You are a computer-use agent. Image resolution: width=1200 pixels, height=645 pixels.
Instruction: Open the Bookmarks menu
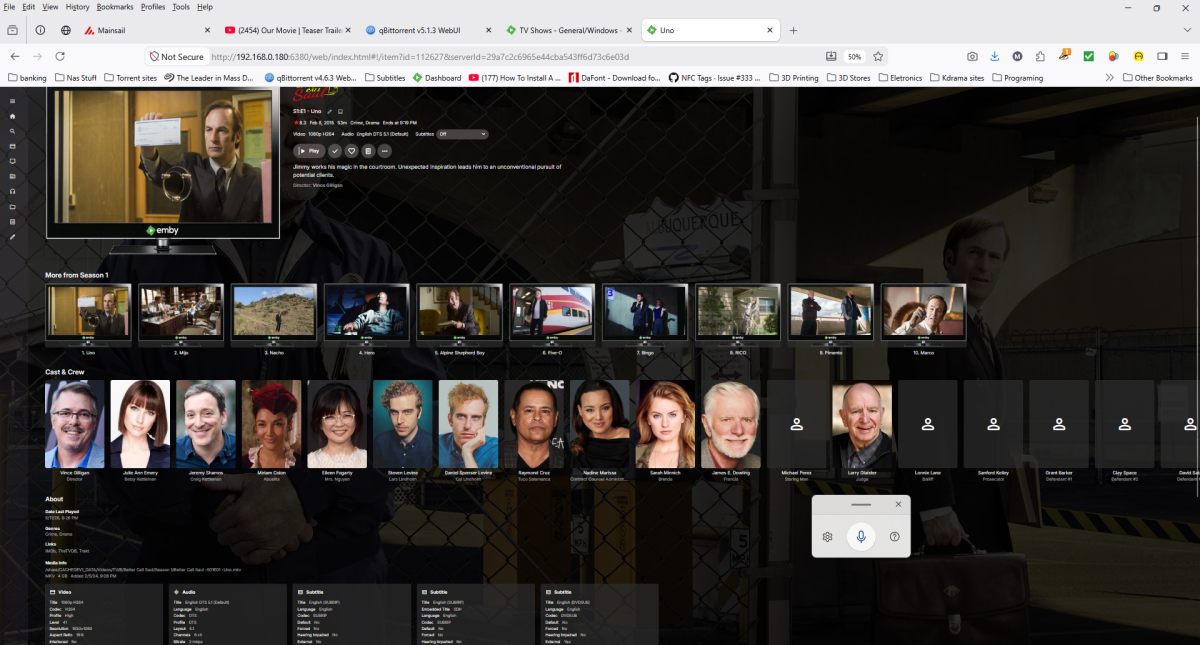pyautogui.click(x=115, y=7)
